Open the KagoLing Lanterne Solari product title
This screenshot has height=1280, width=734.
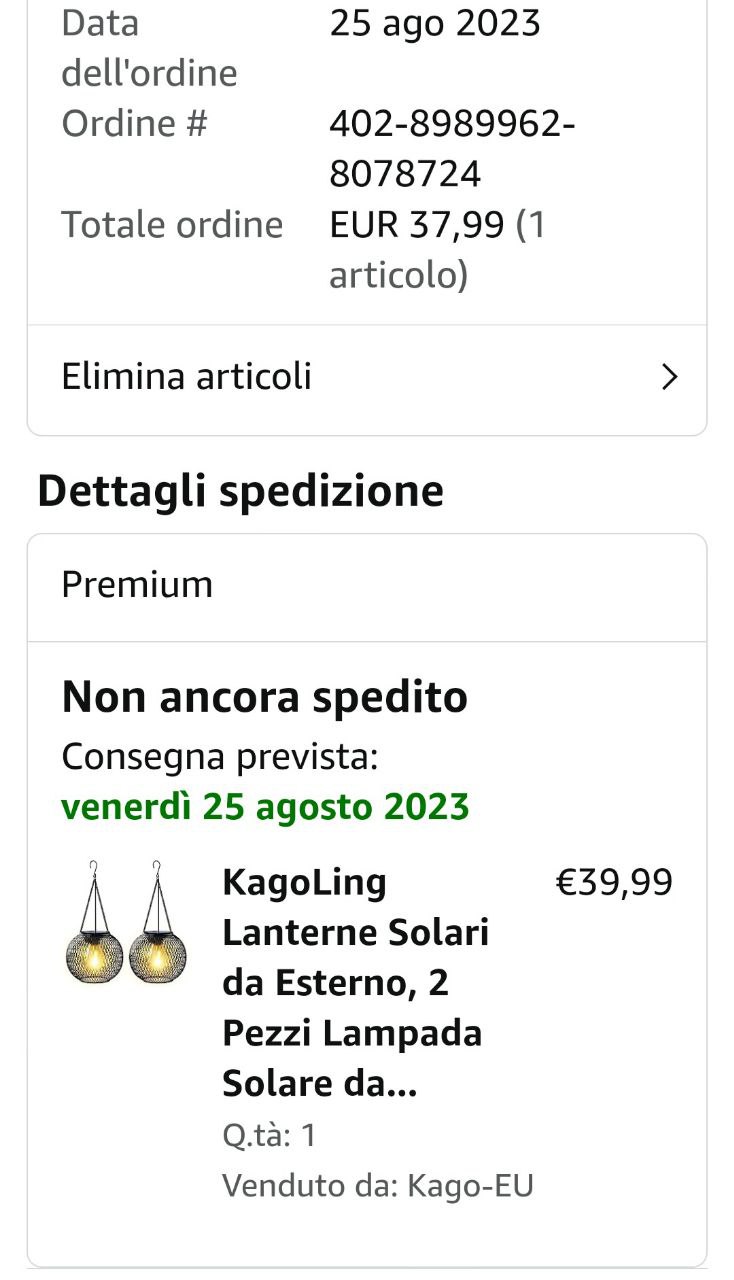pos(356,983)
